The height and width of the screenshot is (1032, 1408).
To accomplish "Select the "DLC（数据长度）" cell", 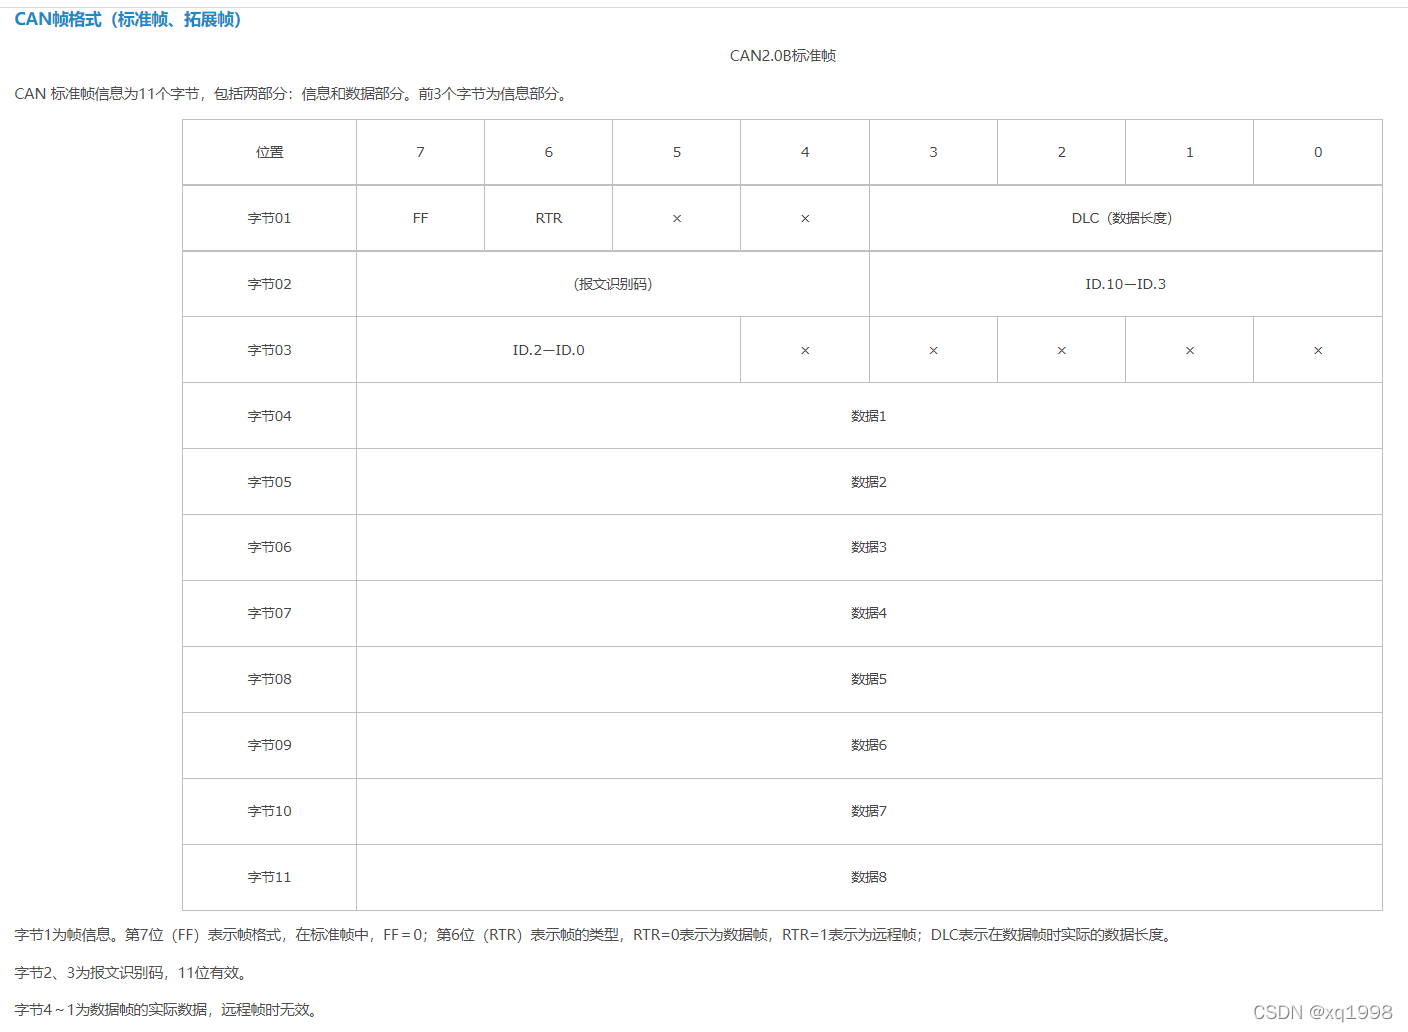I will pyautogui.click(x=1126, y=218).
